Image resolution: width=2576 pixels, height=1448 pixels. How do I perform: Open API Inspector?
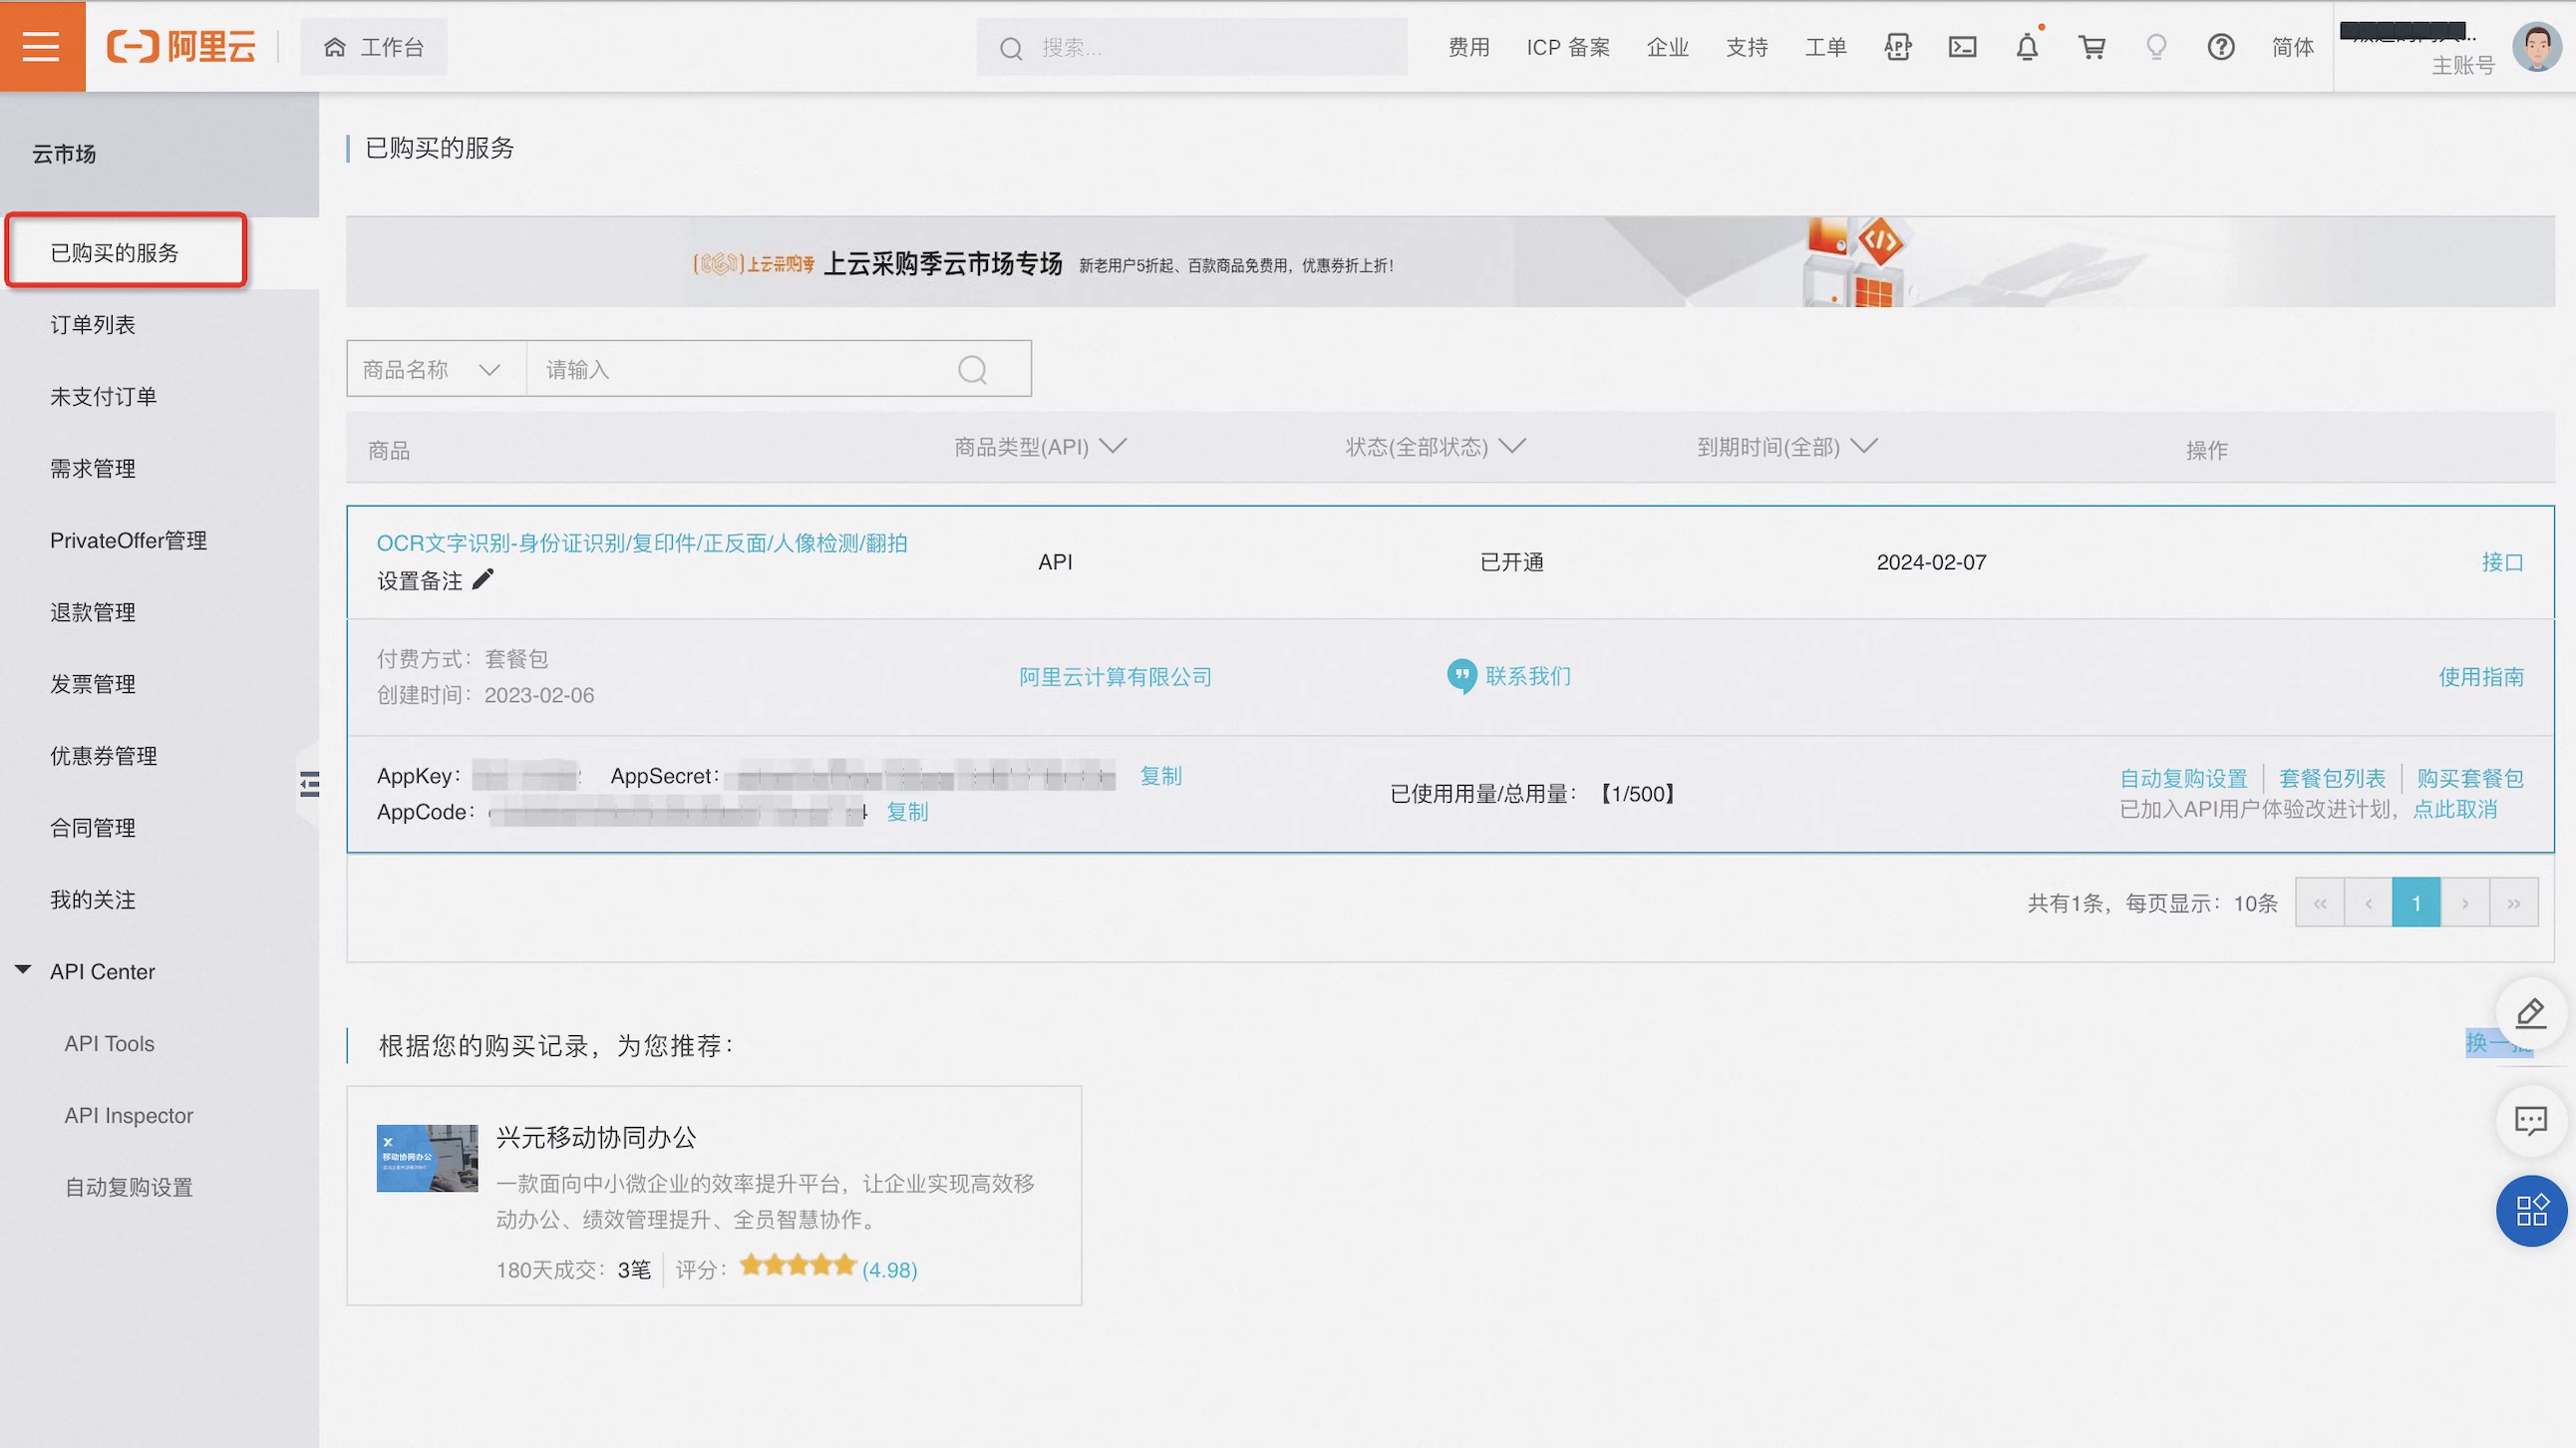pyautogui.click(x=129, y=1115)
